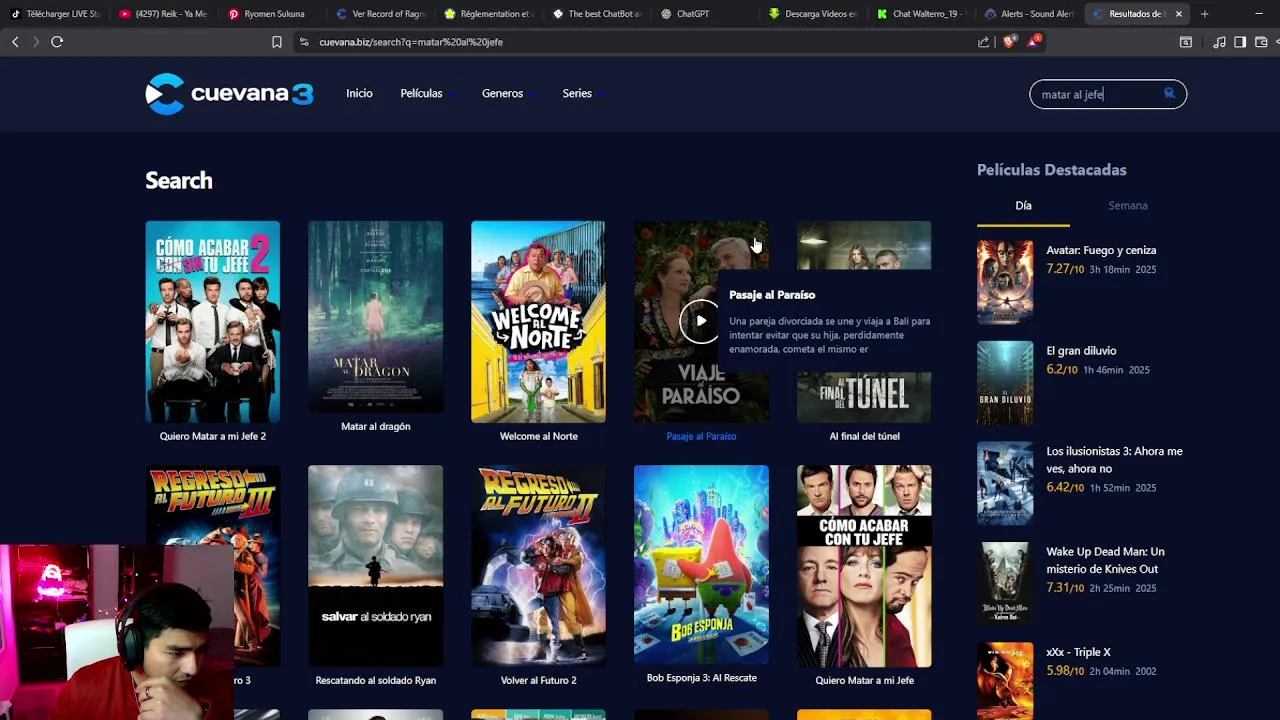Viewport: 1280px width, 720px height.
Task: Open Quiero Matar a mi Jefe 2 poster
Action: tap(212, 322)
